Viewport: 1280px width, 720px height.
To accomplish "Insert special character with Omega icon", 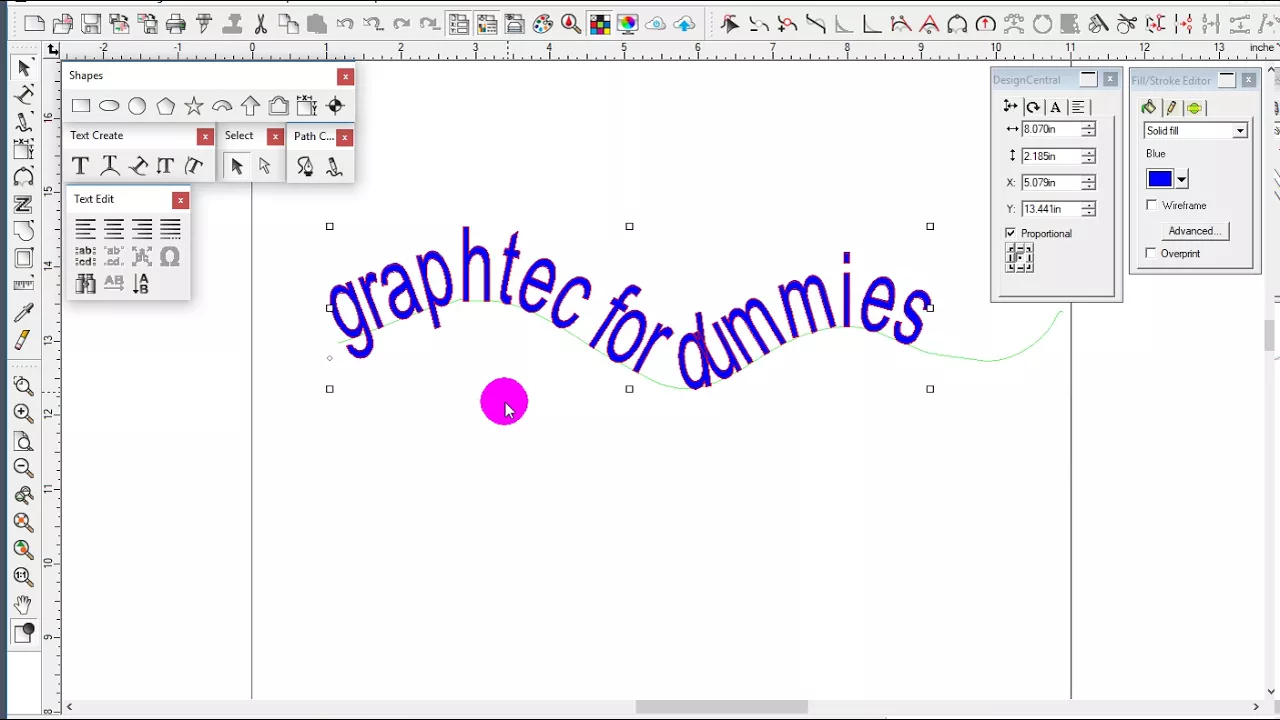I will (170, 257).
